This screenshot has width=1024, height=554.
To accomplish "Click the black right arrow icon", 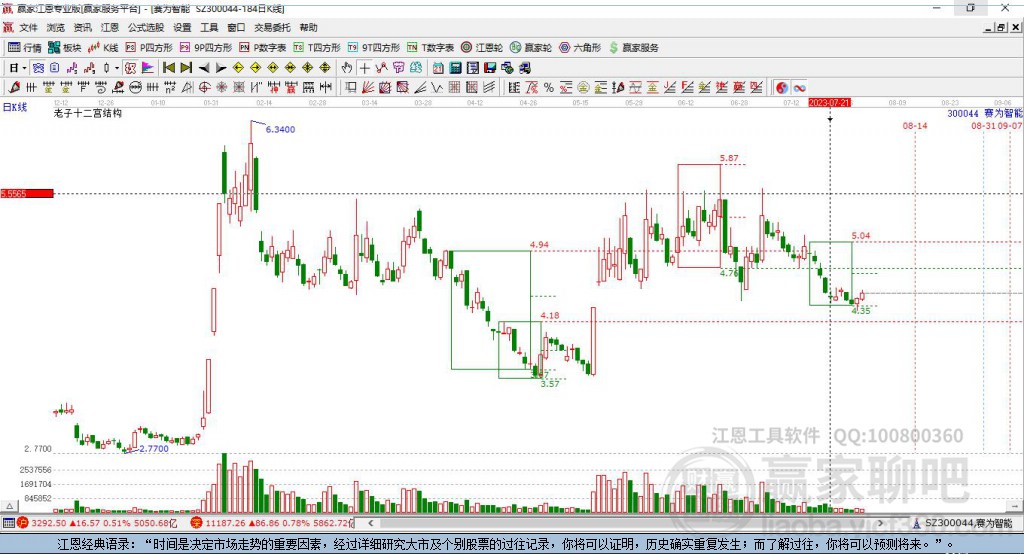I will pyautogui.click(x=221, y=68).
